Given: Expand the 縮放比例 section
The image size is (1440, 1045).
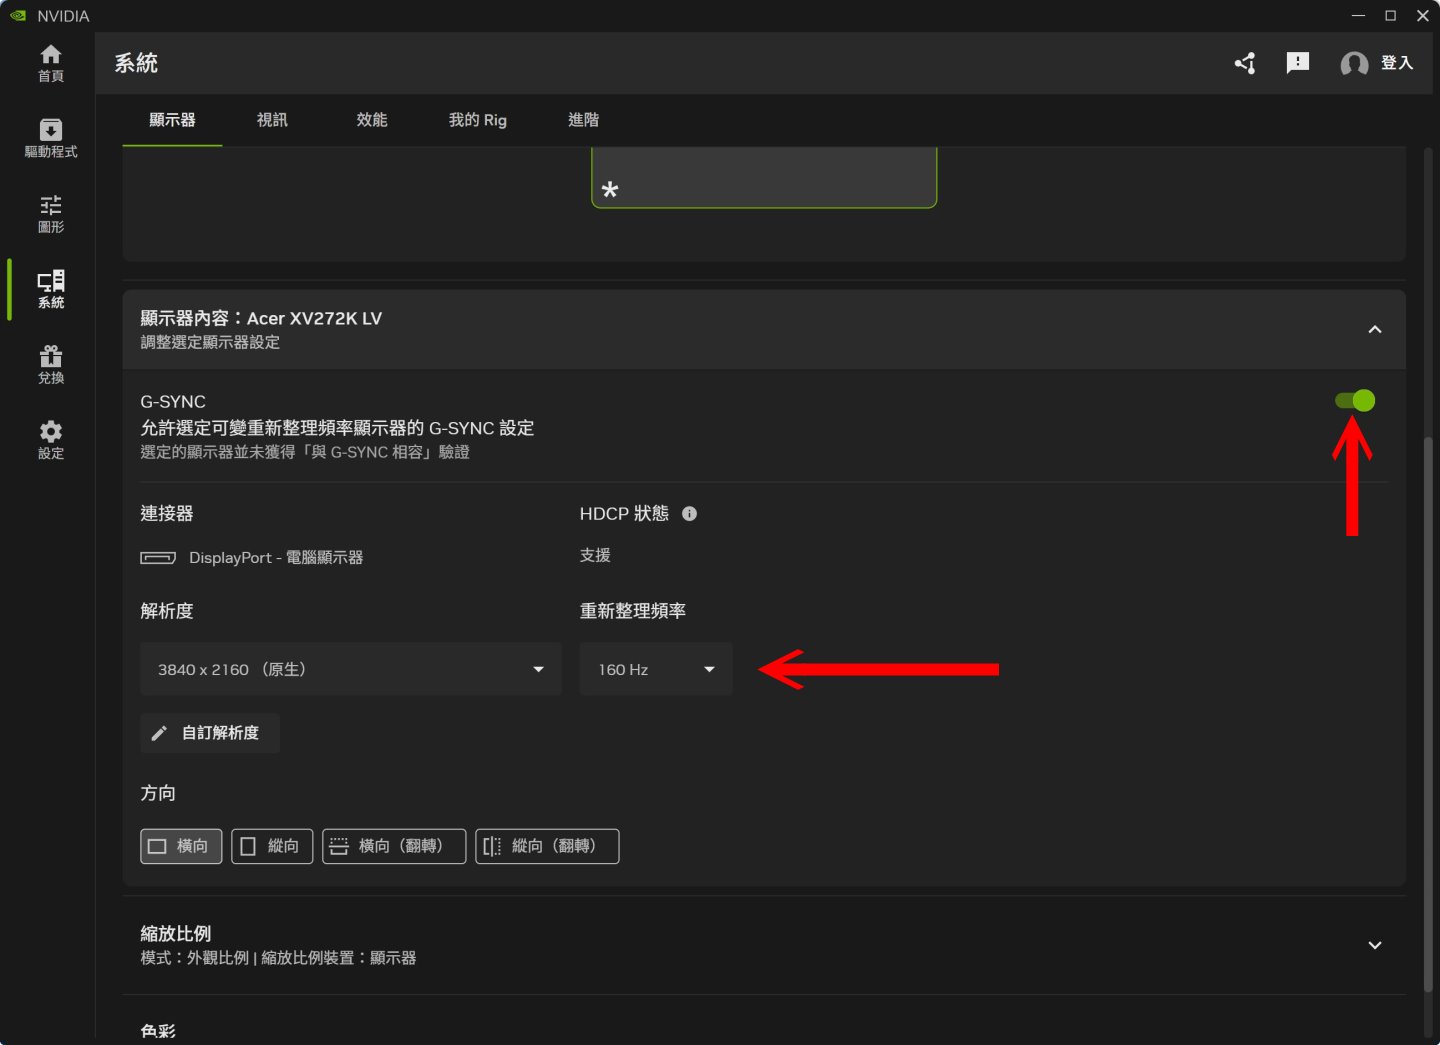Looking at the screenshot, I should click(1375, 943).
